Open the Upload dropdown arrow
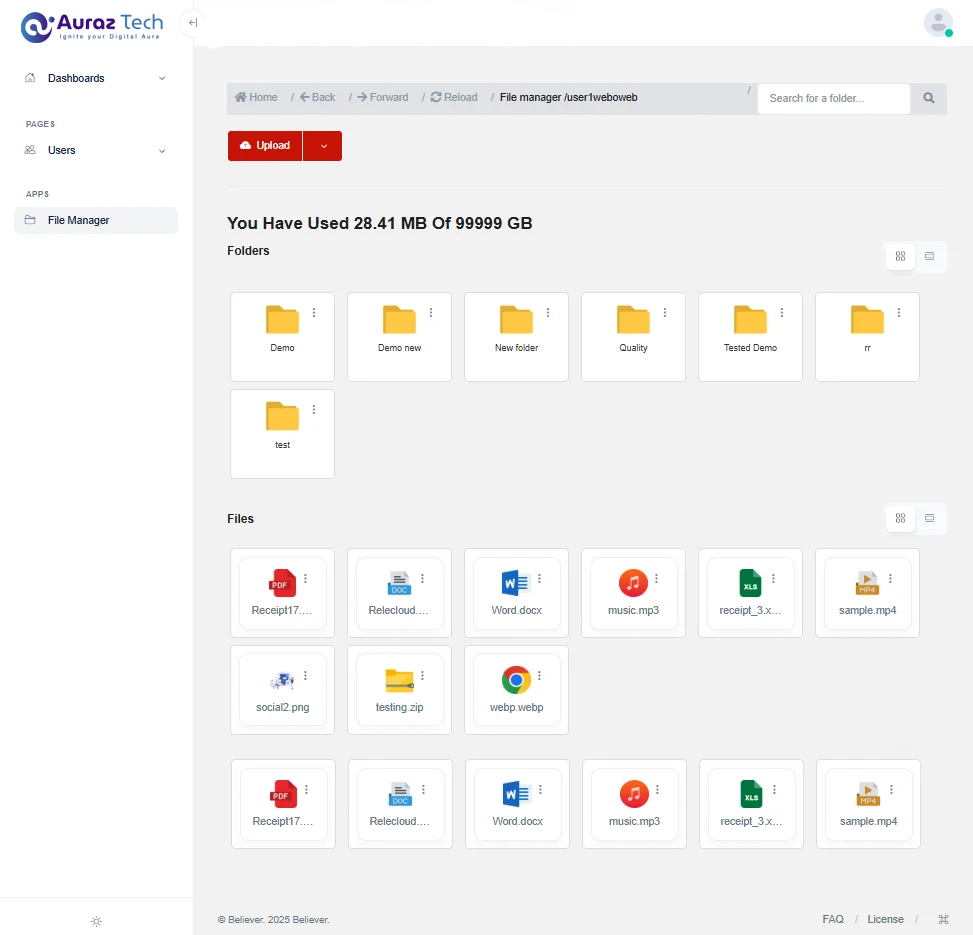The image size is (973, 935). tap(322, 146)
